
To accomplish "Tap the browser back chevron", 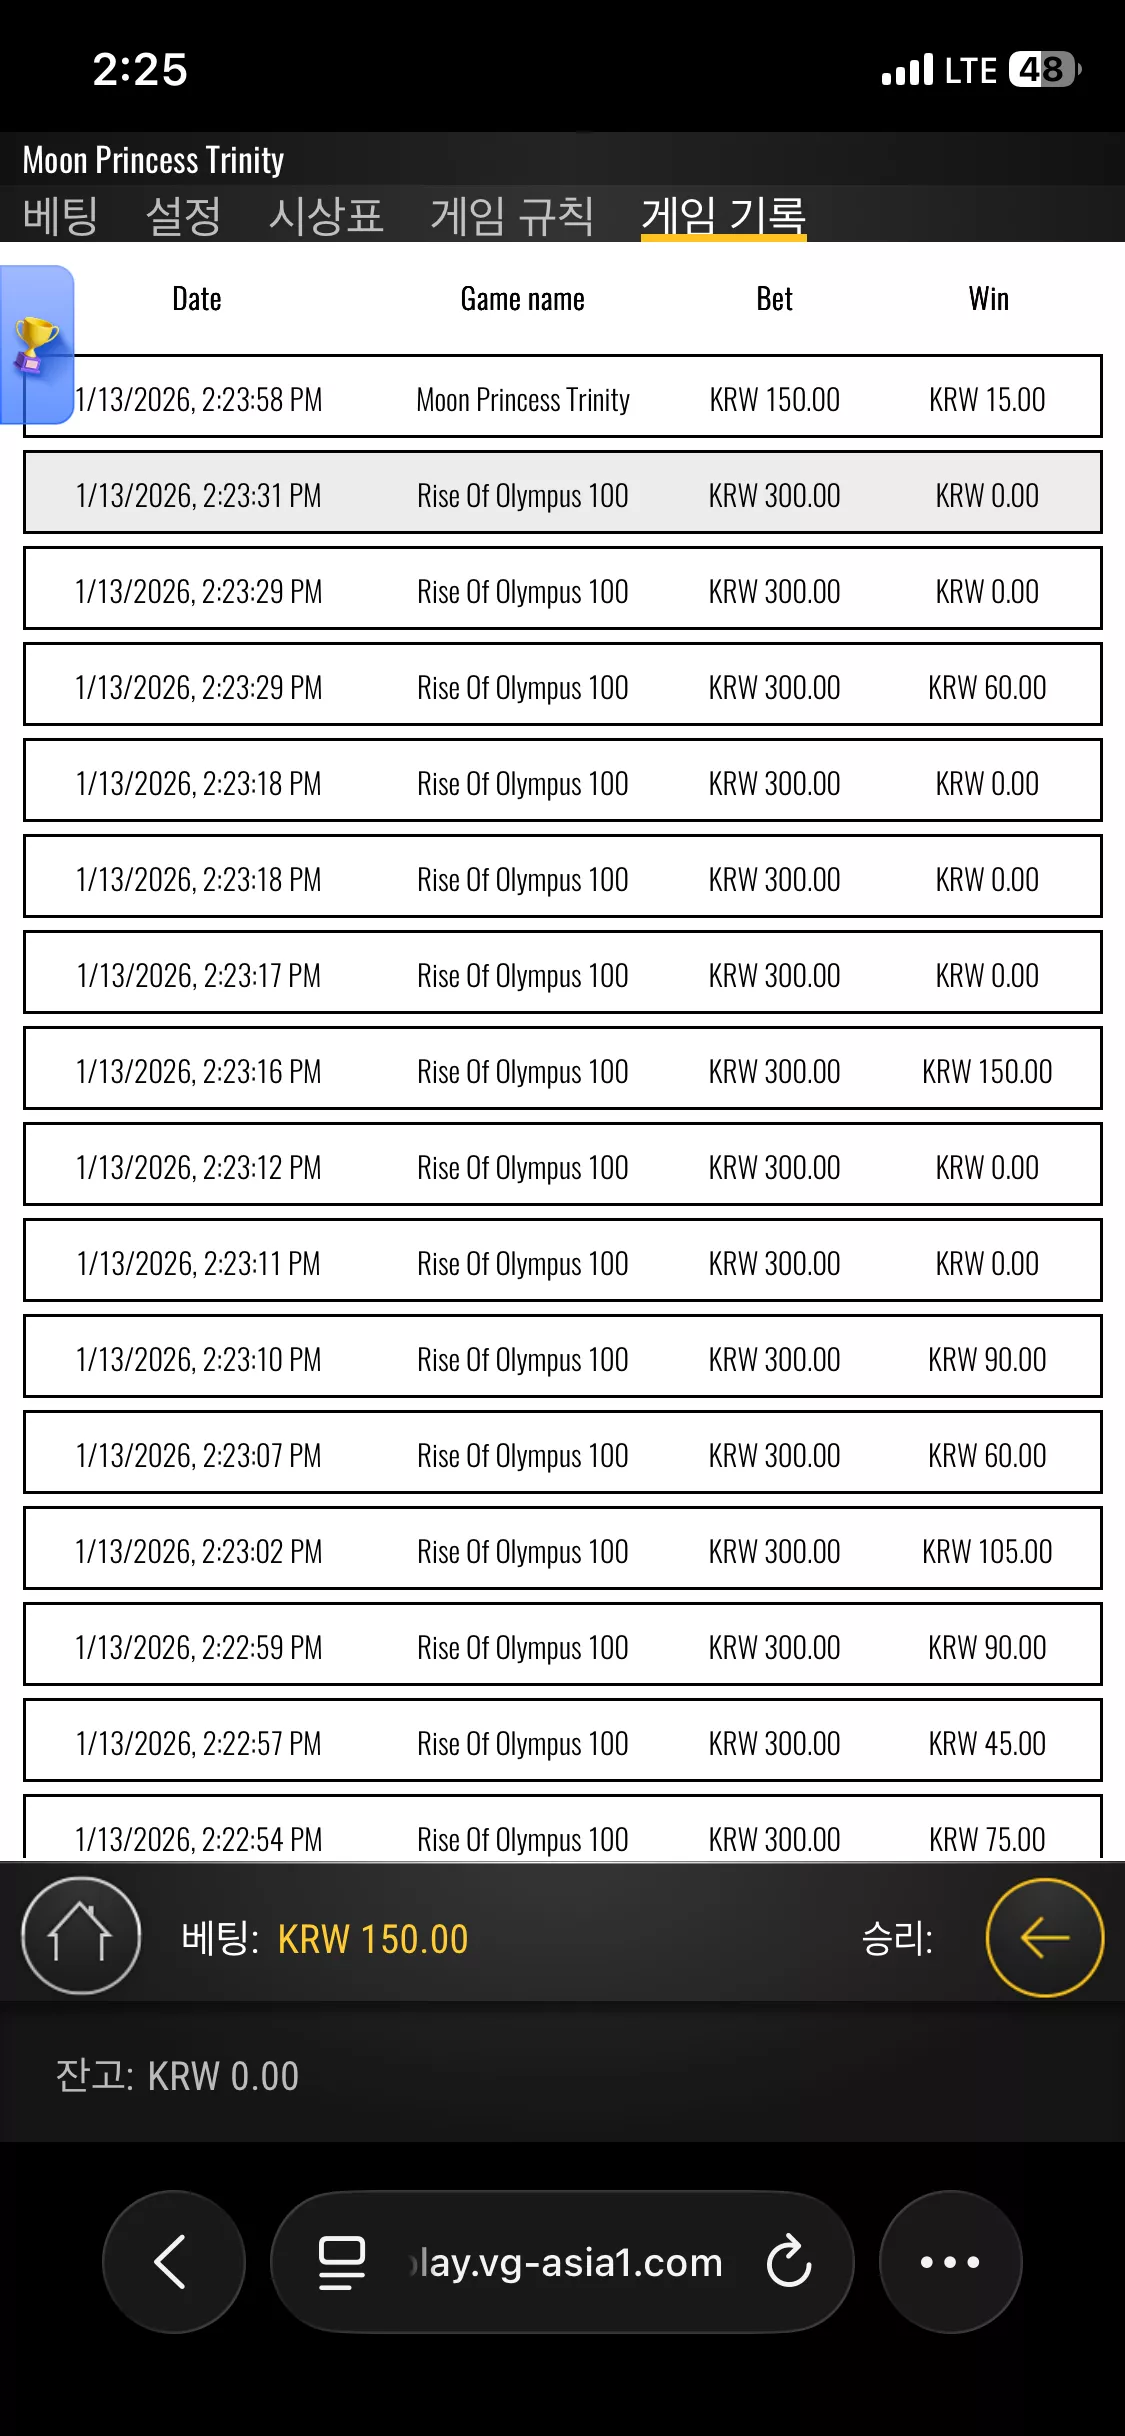I will click(x=174, y=2261).
